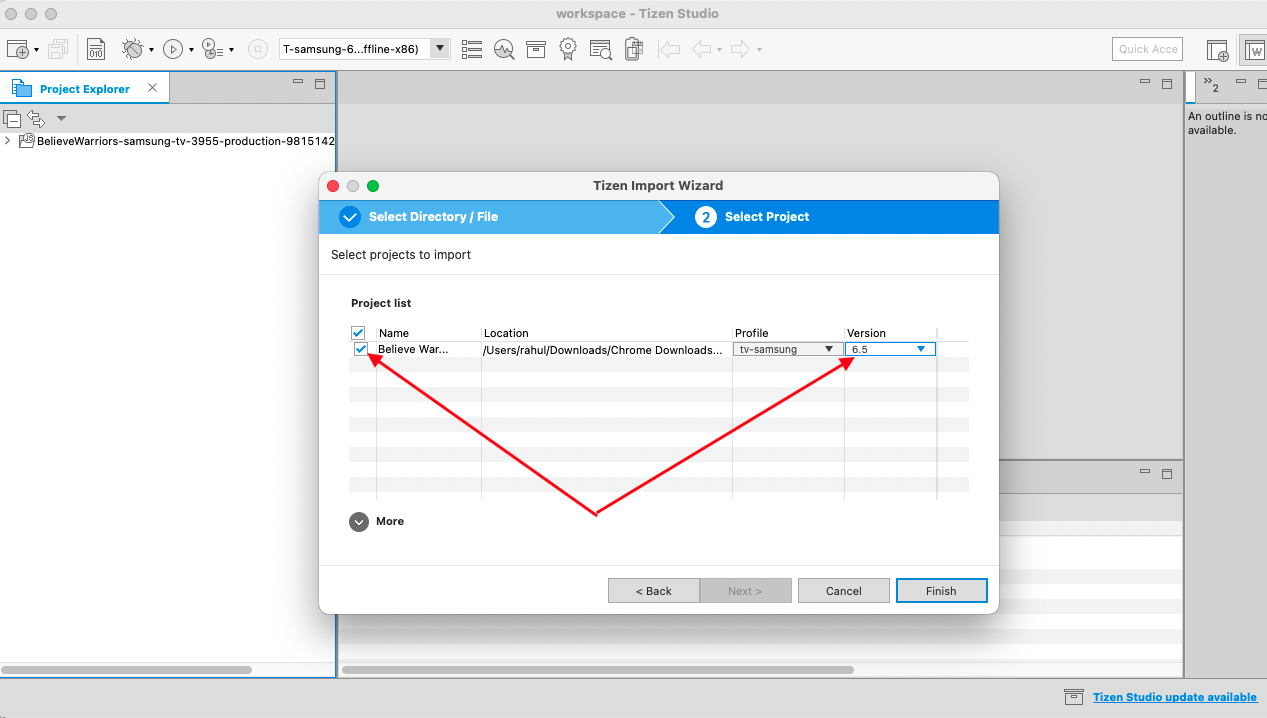Select the Web perspective icon

point(1254,49)
